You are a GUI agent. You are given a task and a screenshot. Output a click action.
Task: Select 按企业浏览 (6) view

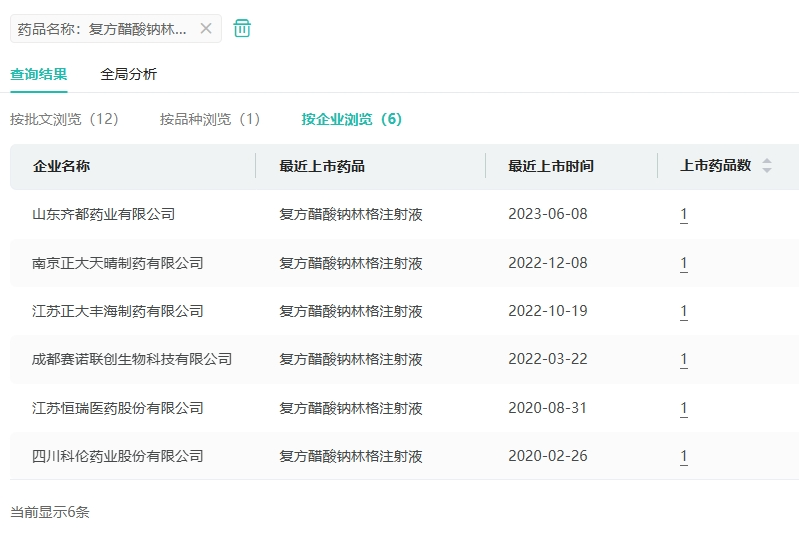coord(352,119)
